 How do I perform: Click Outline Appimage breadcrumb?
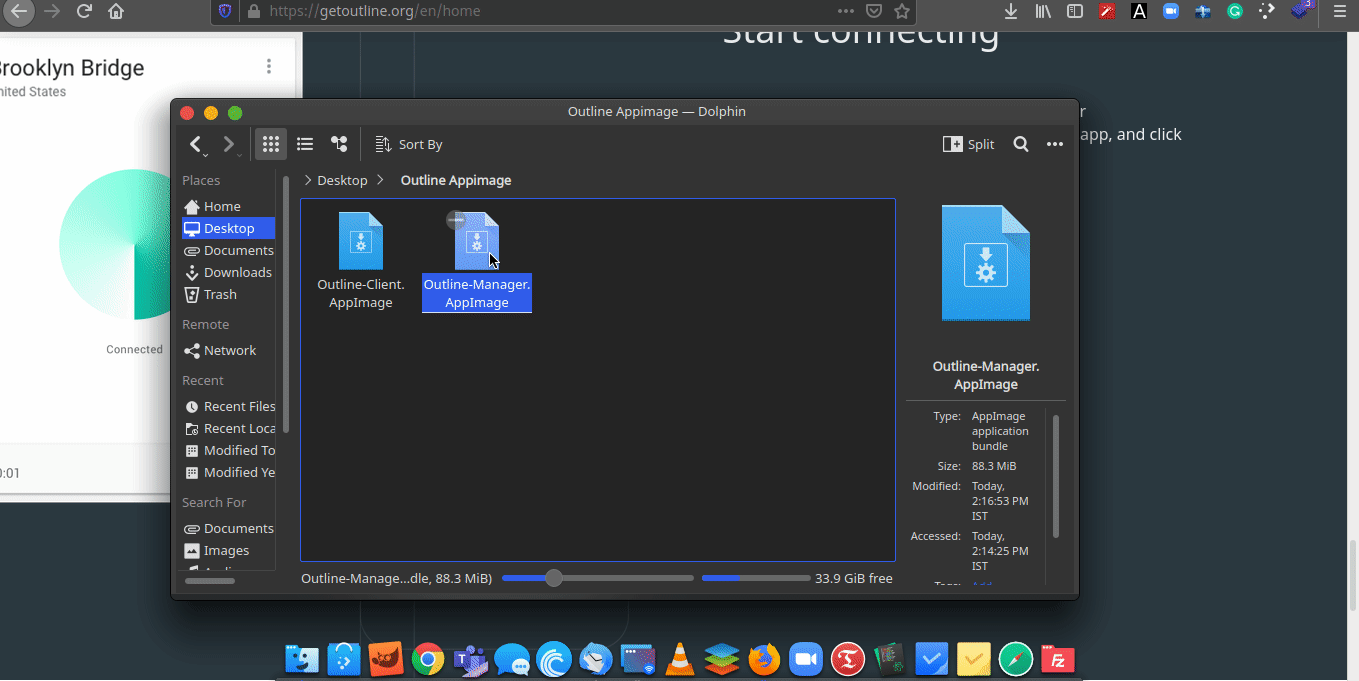click(x=455, y=180)
